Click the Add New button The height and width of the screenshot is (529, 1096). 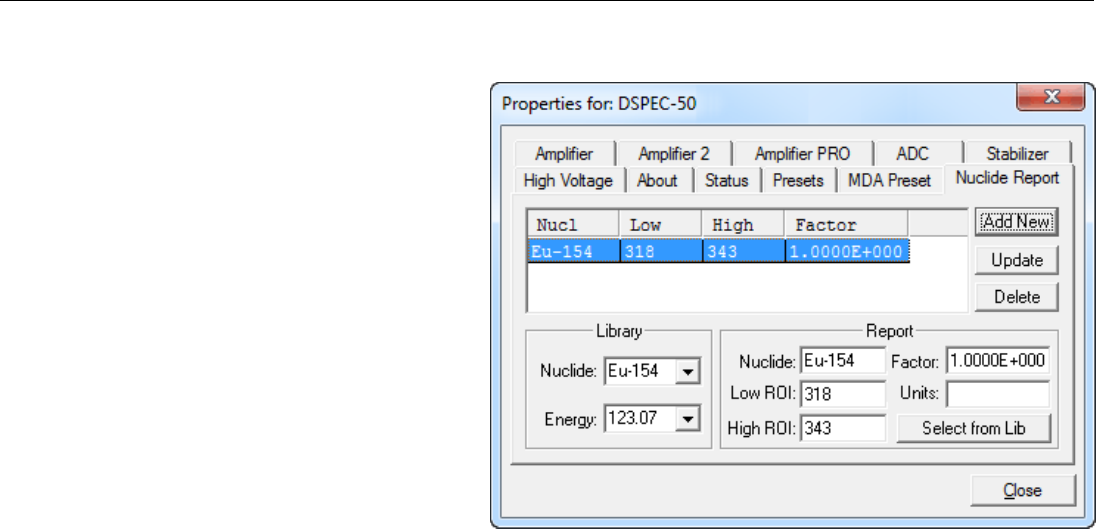point(1016,222)
